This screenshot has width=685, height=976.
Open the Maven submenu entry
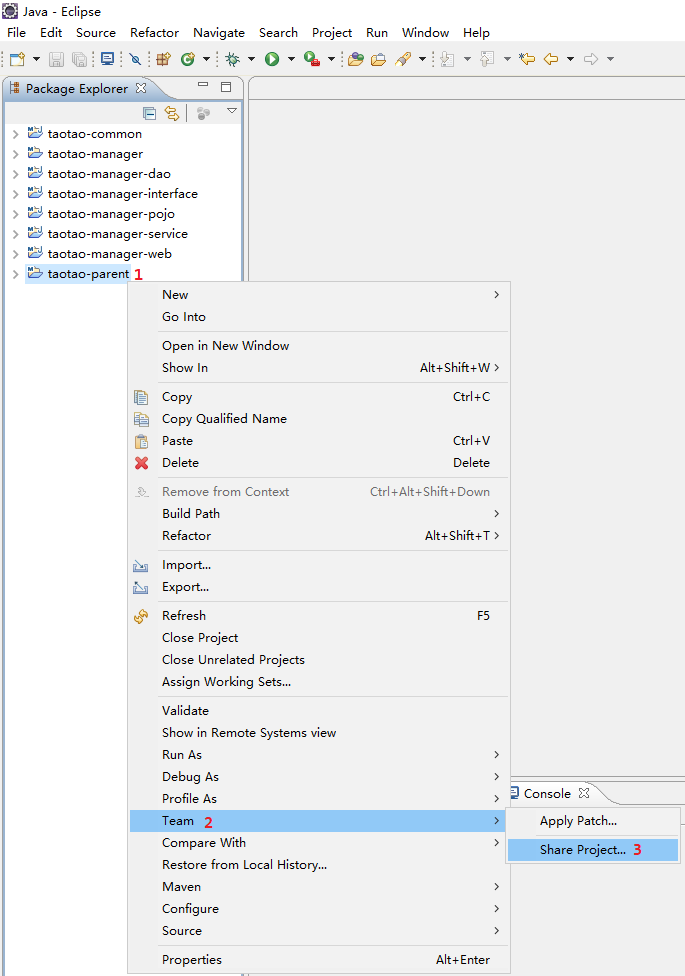318,887
